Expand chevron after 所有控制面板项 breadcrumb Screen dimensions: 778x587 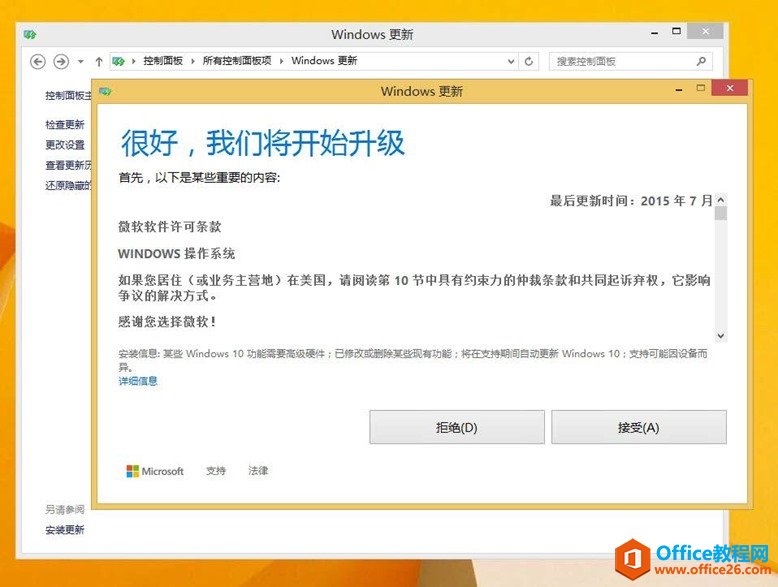(x=281, y=61)
